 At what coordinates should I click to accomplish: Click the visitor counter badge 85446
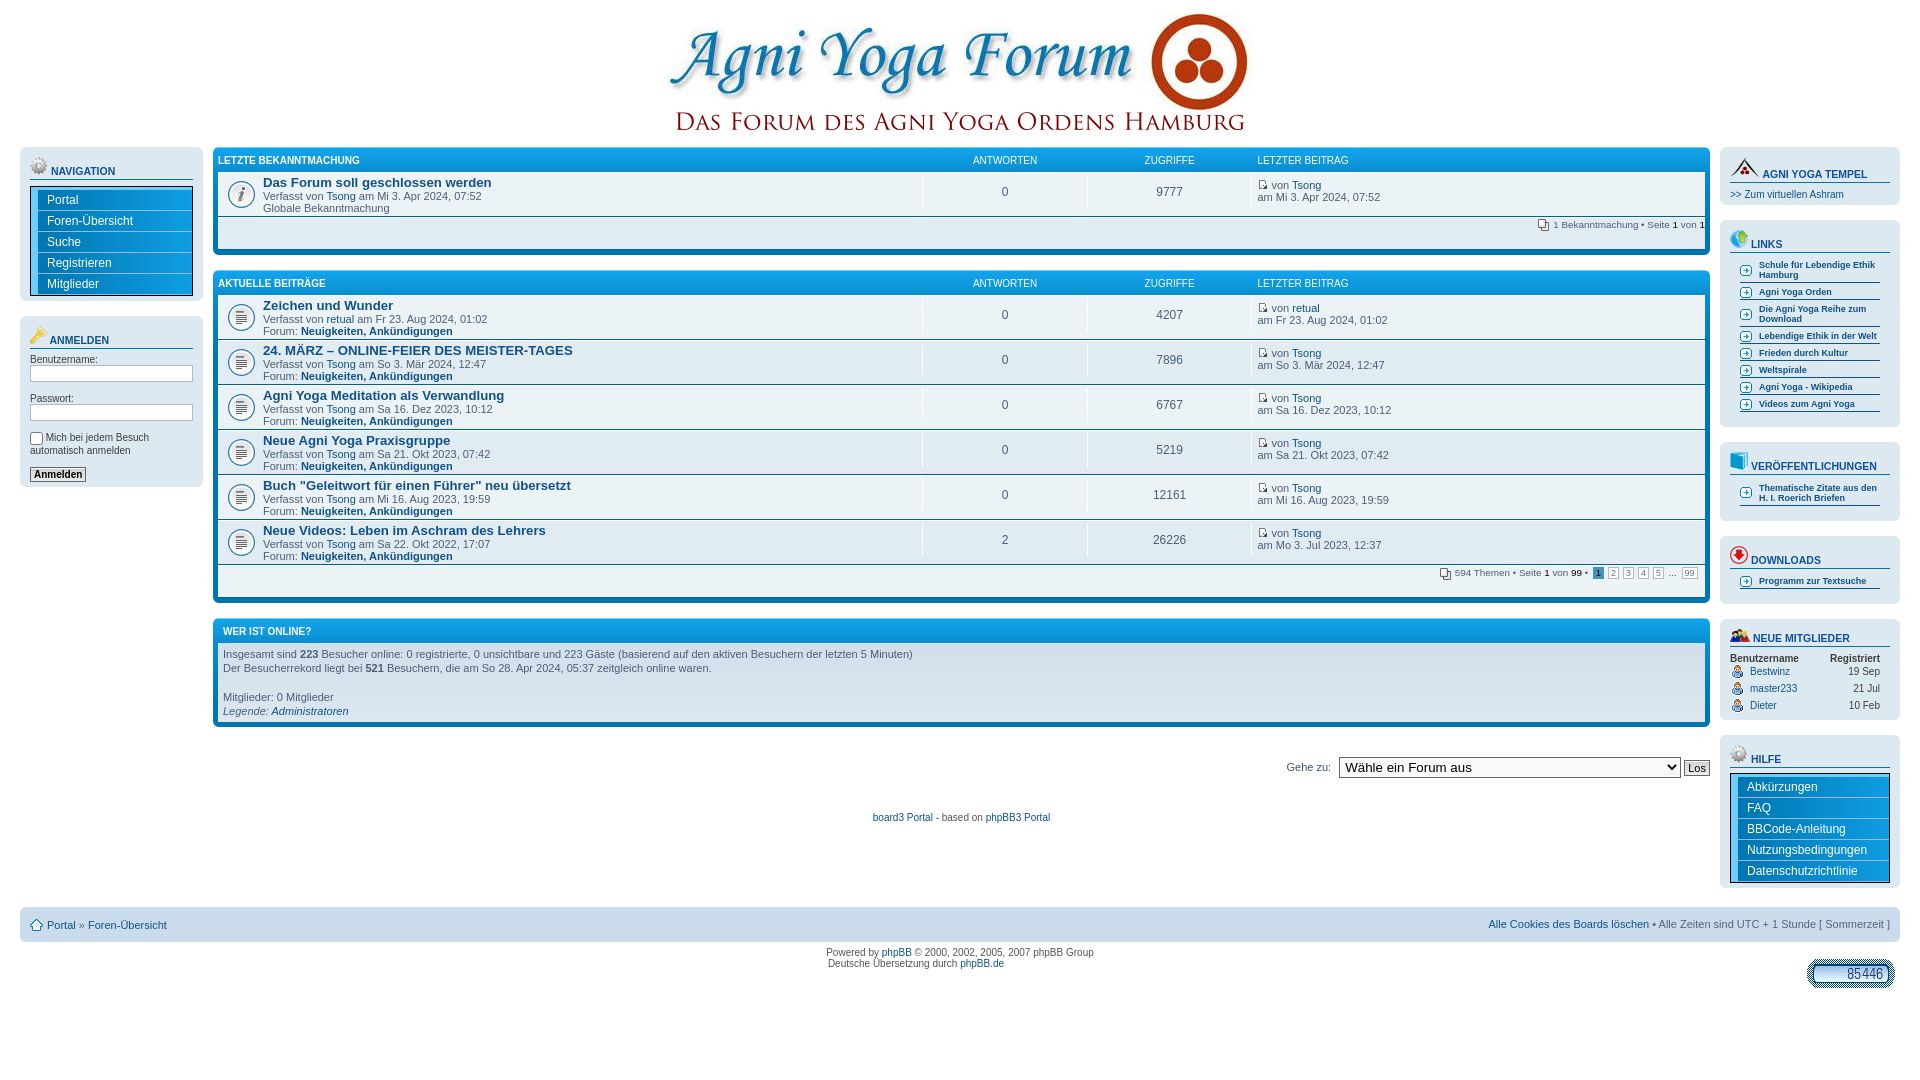(x=1850, y=973)
